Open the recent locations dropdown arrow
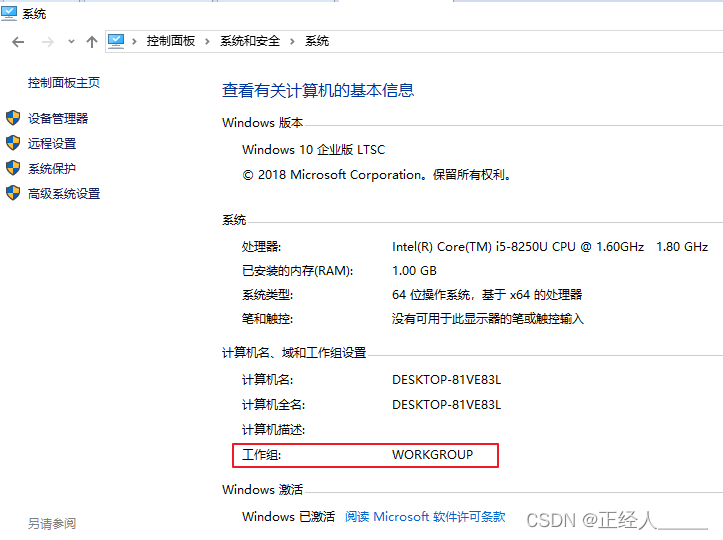This screenshot has width=723, height=540. (x=71, y=42)
